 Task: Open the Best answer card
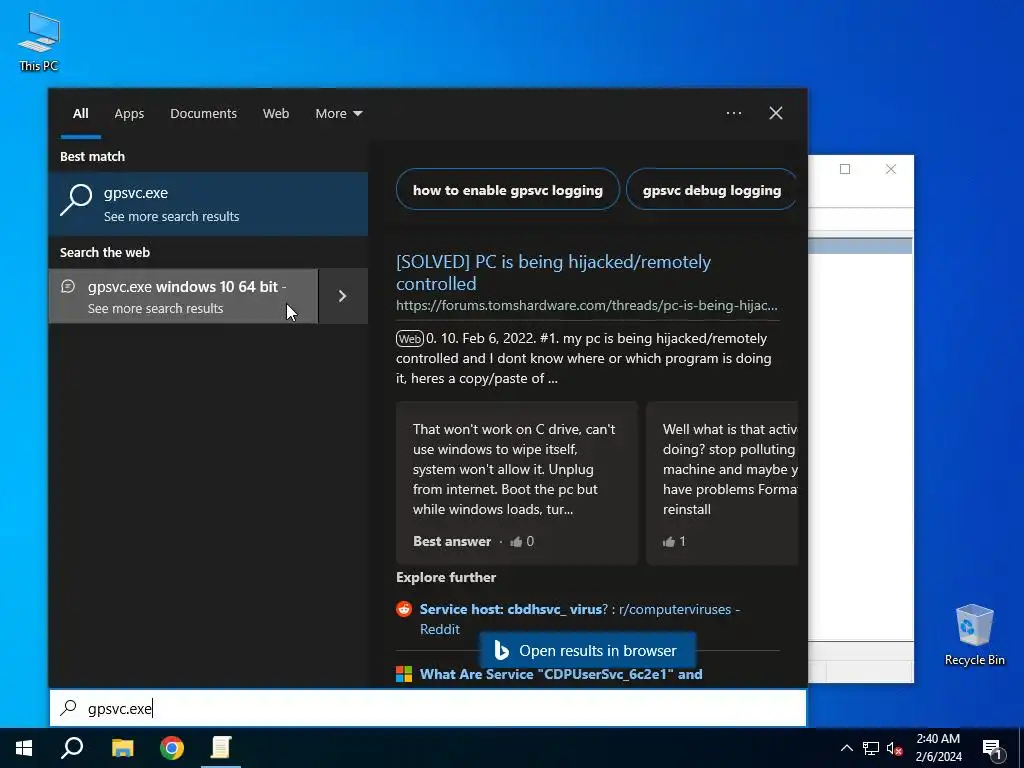point(517,483)
